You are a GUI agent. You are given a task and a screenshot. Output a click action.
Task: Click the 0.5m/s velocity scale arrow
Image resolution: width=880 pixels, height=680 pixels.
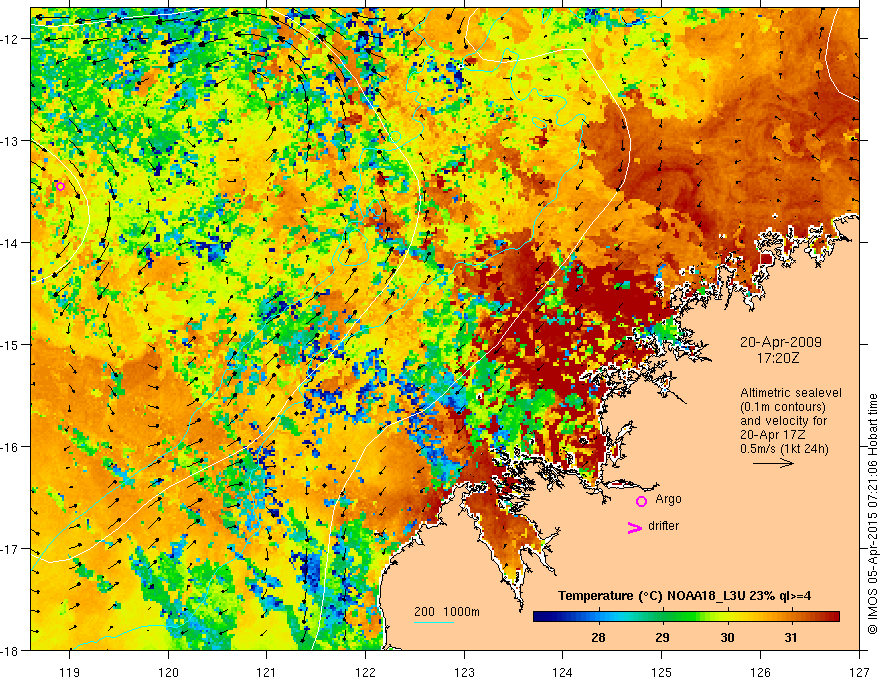tap(773, 463)
